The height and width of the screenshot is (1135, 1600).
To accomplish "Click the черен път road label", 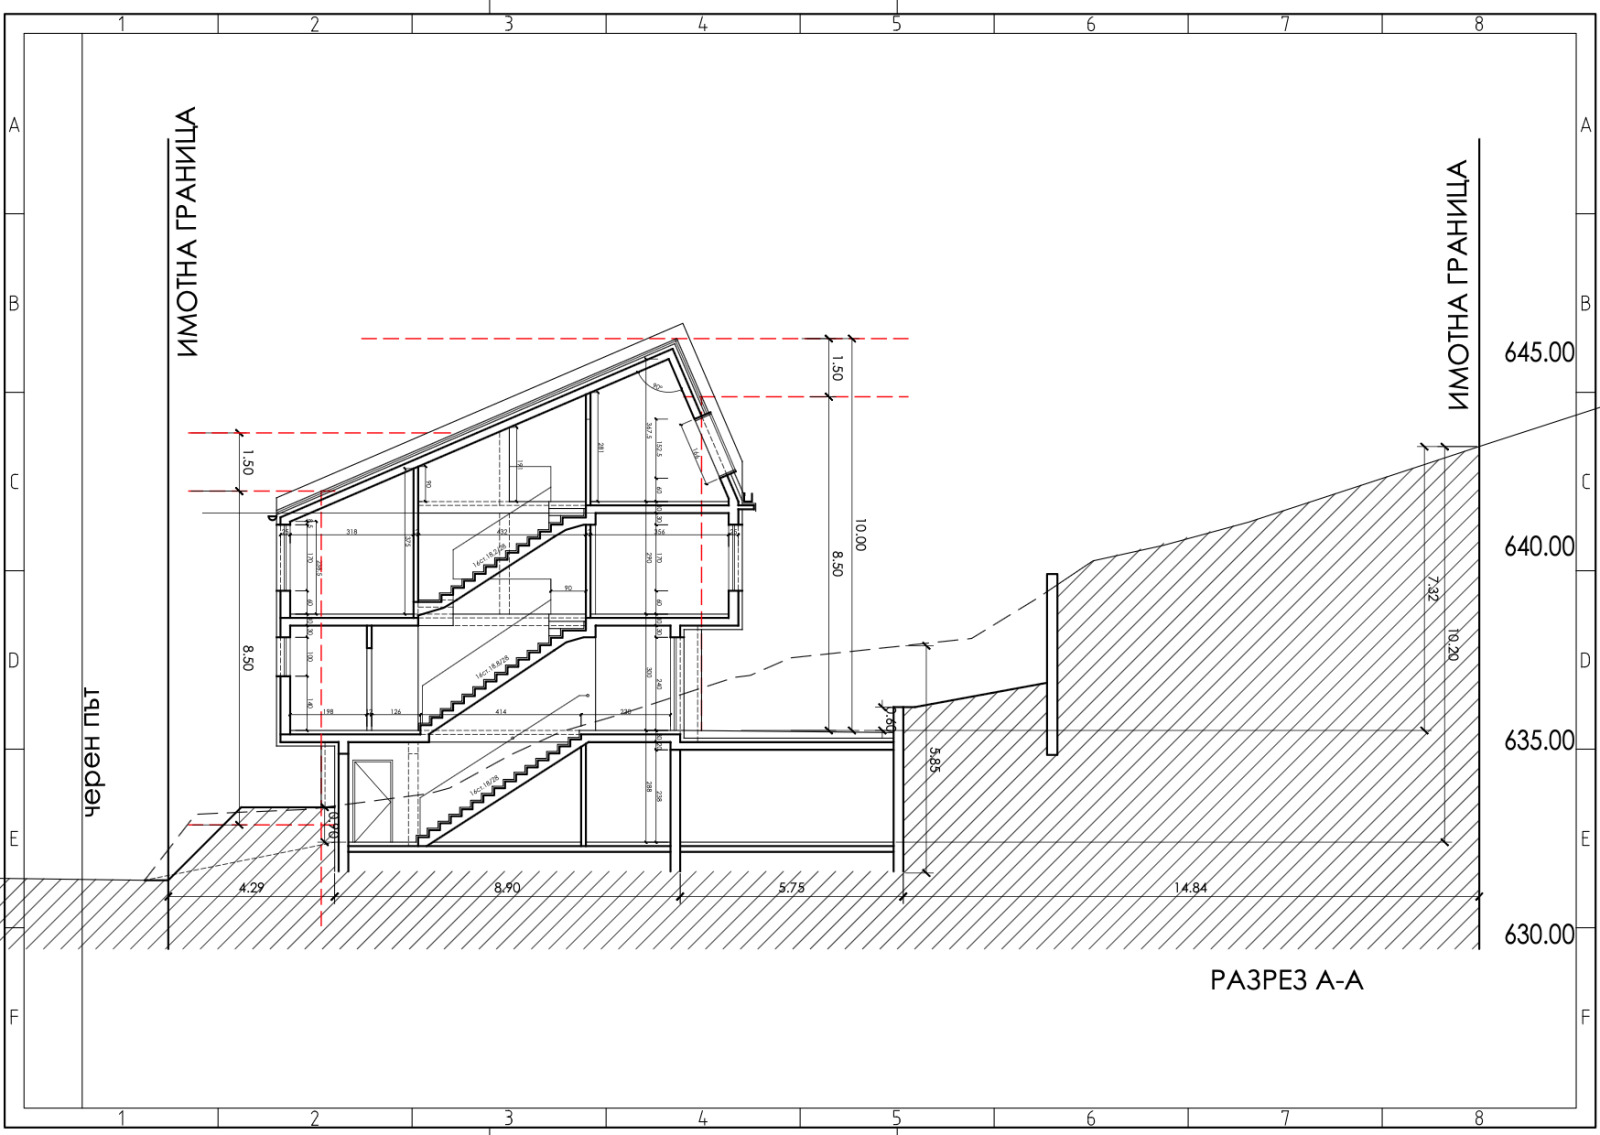I will coord(93,753).
